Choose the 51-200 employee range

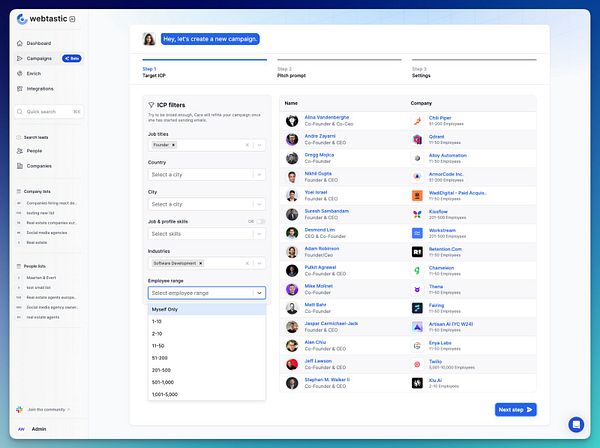click(207, 358)
